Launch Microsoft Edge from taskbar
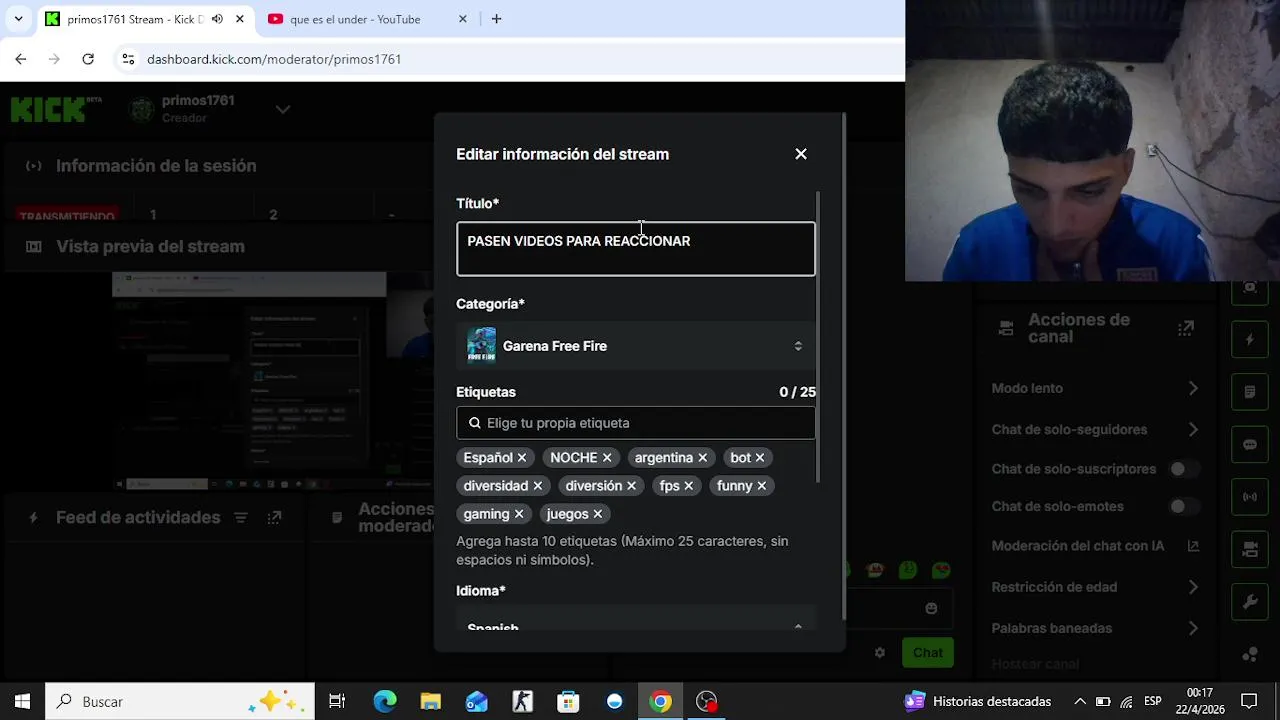Image resolution: width=1280 pixels, height=720 pixels. point(385,701)
